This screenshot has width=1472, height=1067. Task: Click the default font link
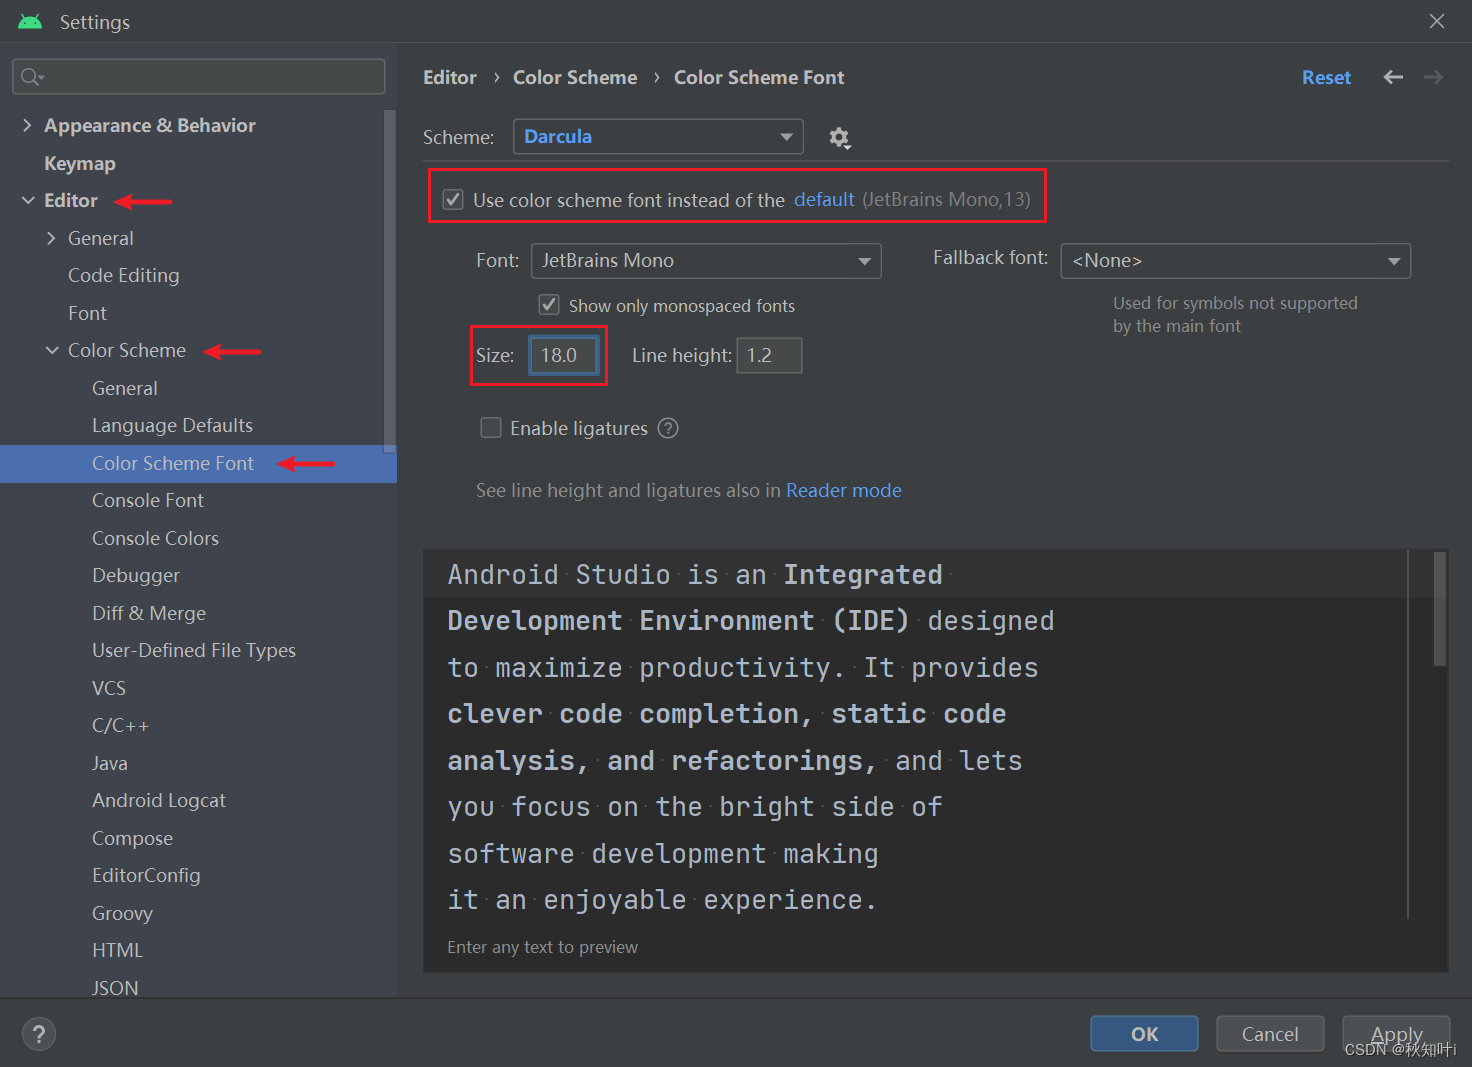coord(824,199)
